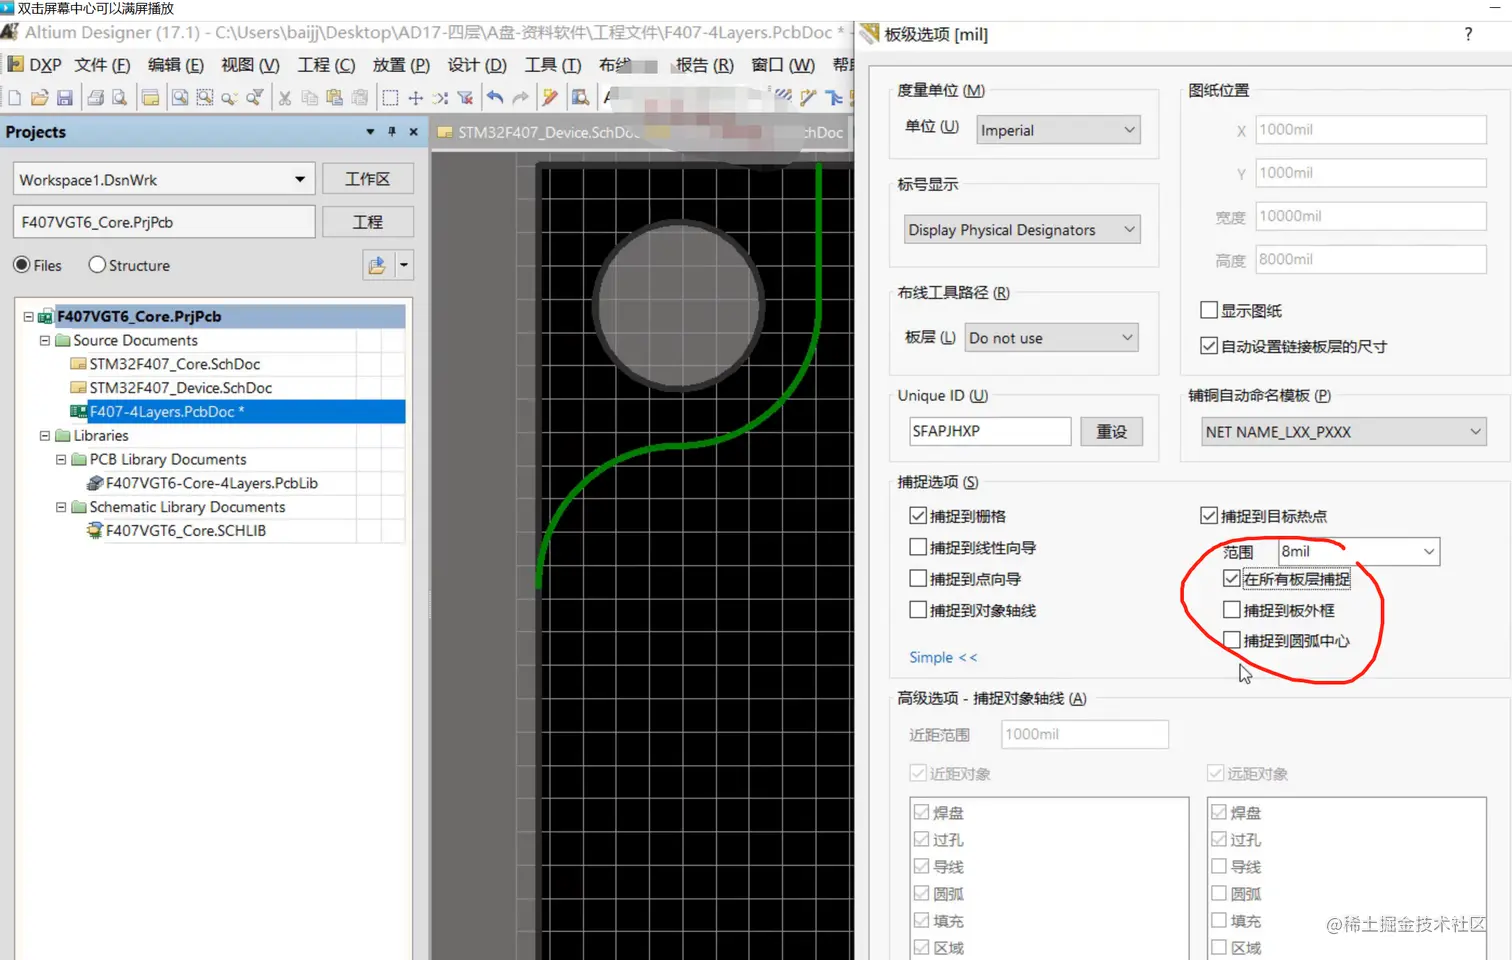Viewport: 1512px width, 960px height.
Task: Undo the last action with the toolbar arrow
Action: click(495, 97)
